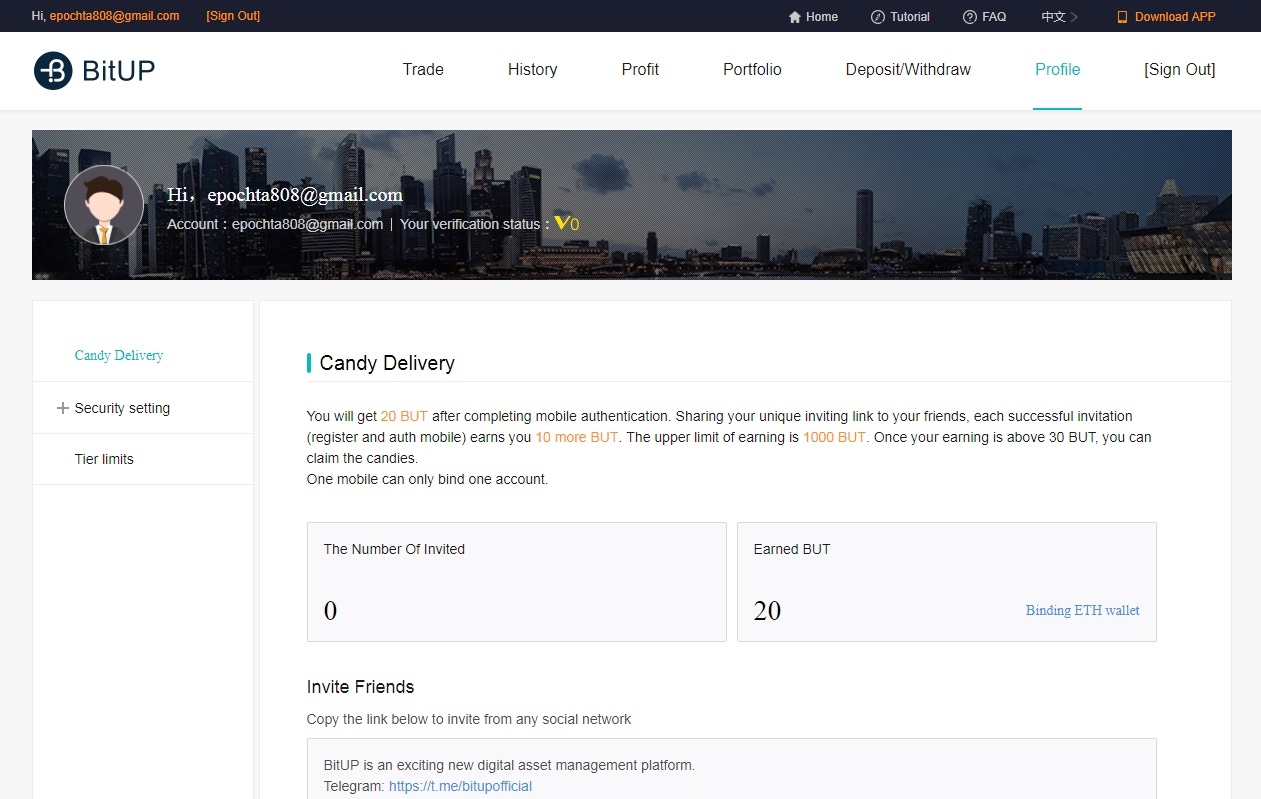Open the Home link text

[x=822, y=17]
